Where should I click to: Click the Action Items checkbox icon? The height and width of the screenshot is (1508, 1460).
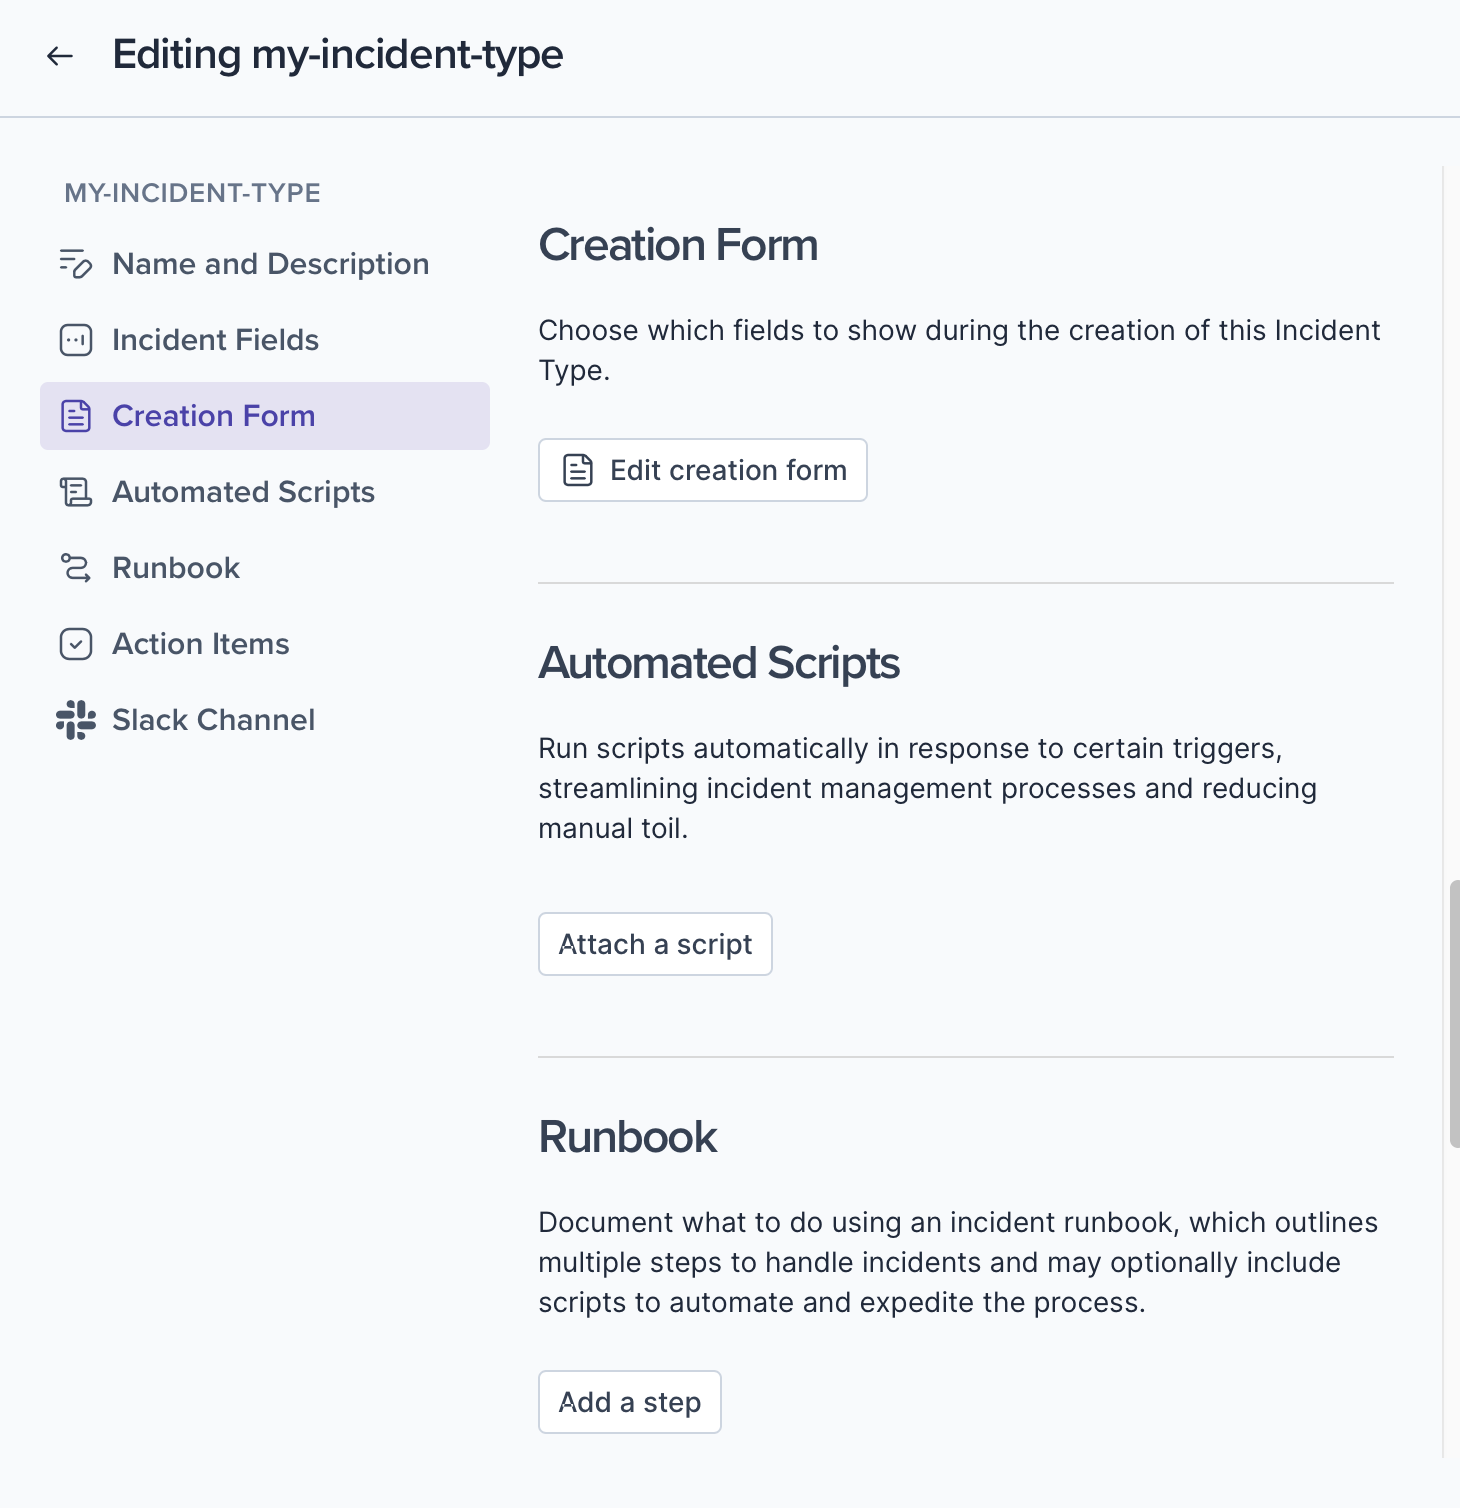pyautogui.click(x=76, y=644)
